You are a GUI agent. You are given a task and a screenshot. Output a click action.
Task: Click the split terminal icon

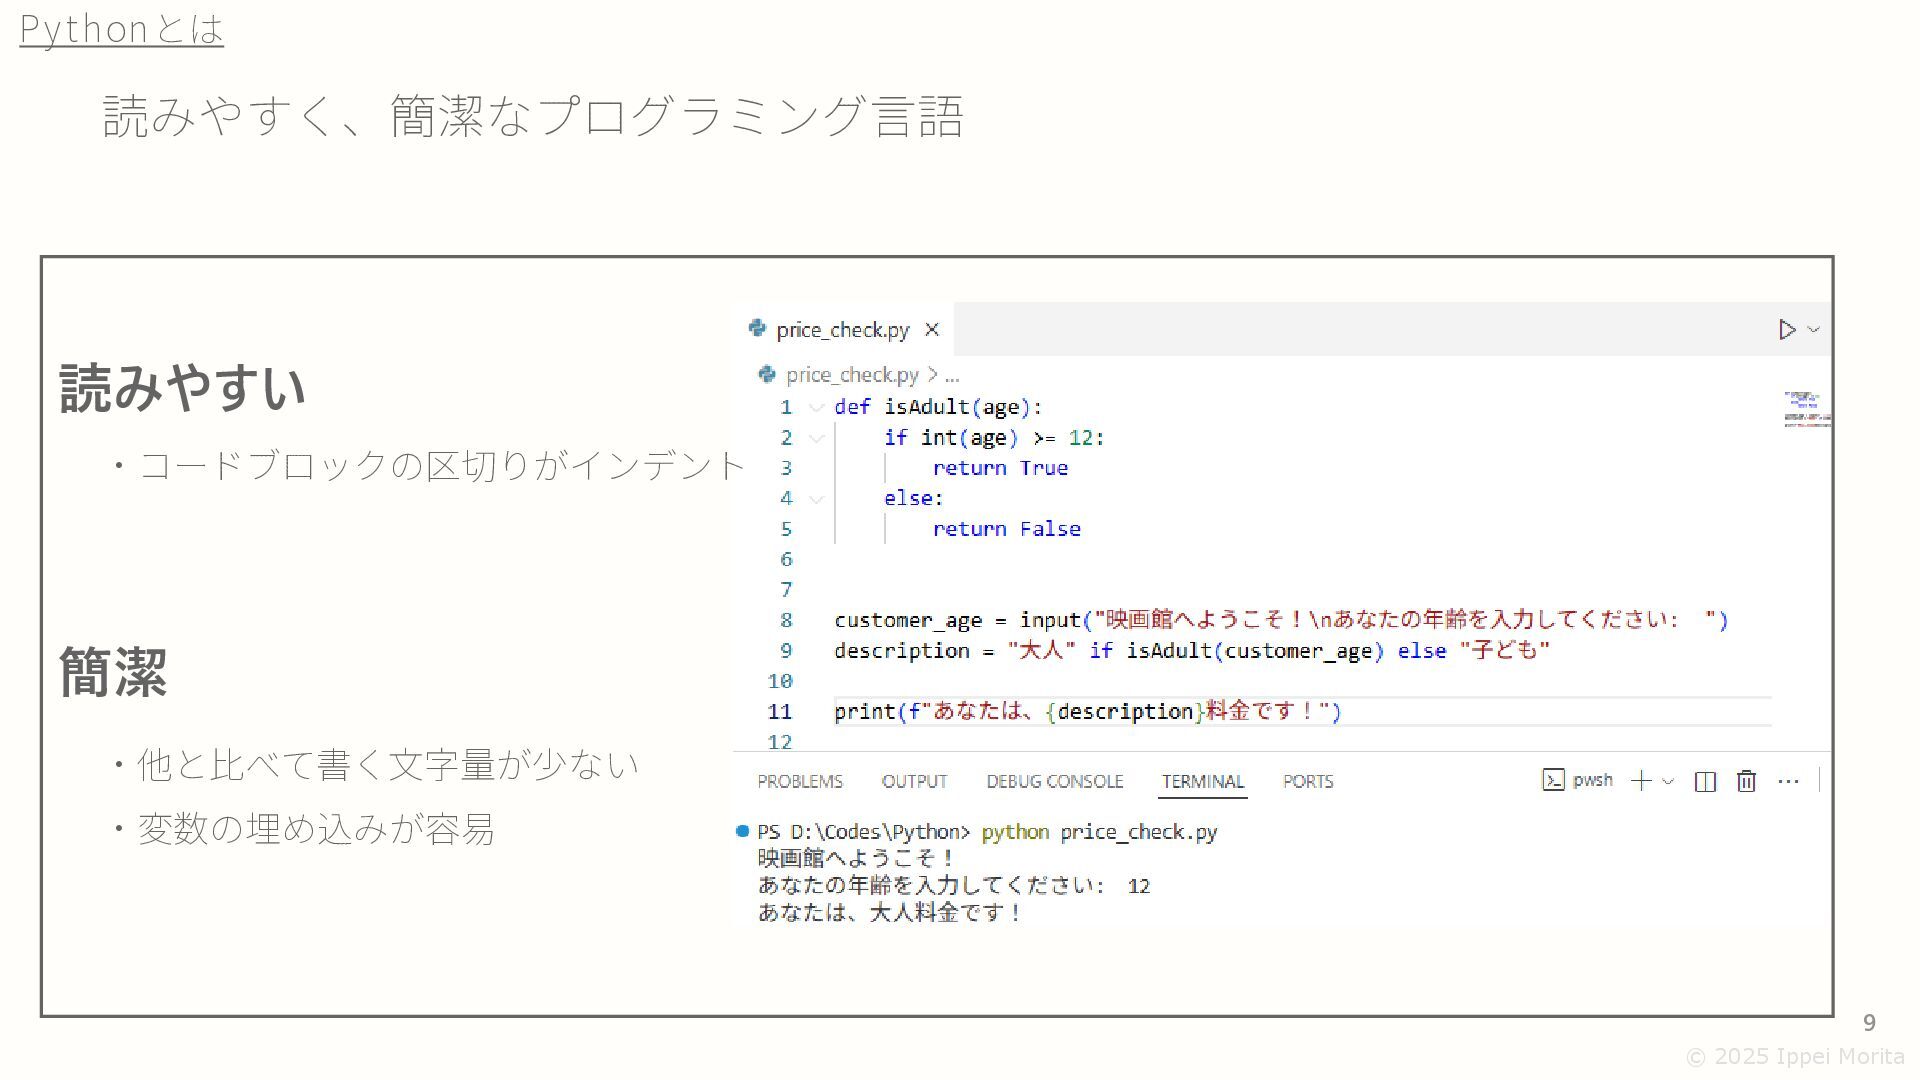1705,782
